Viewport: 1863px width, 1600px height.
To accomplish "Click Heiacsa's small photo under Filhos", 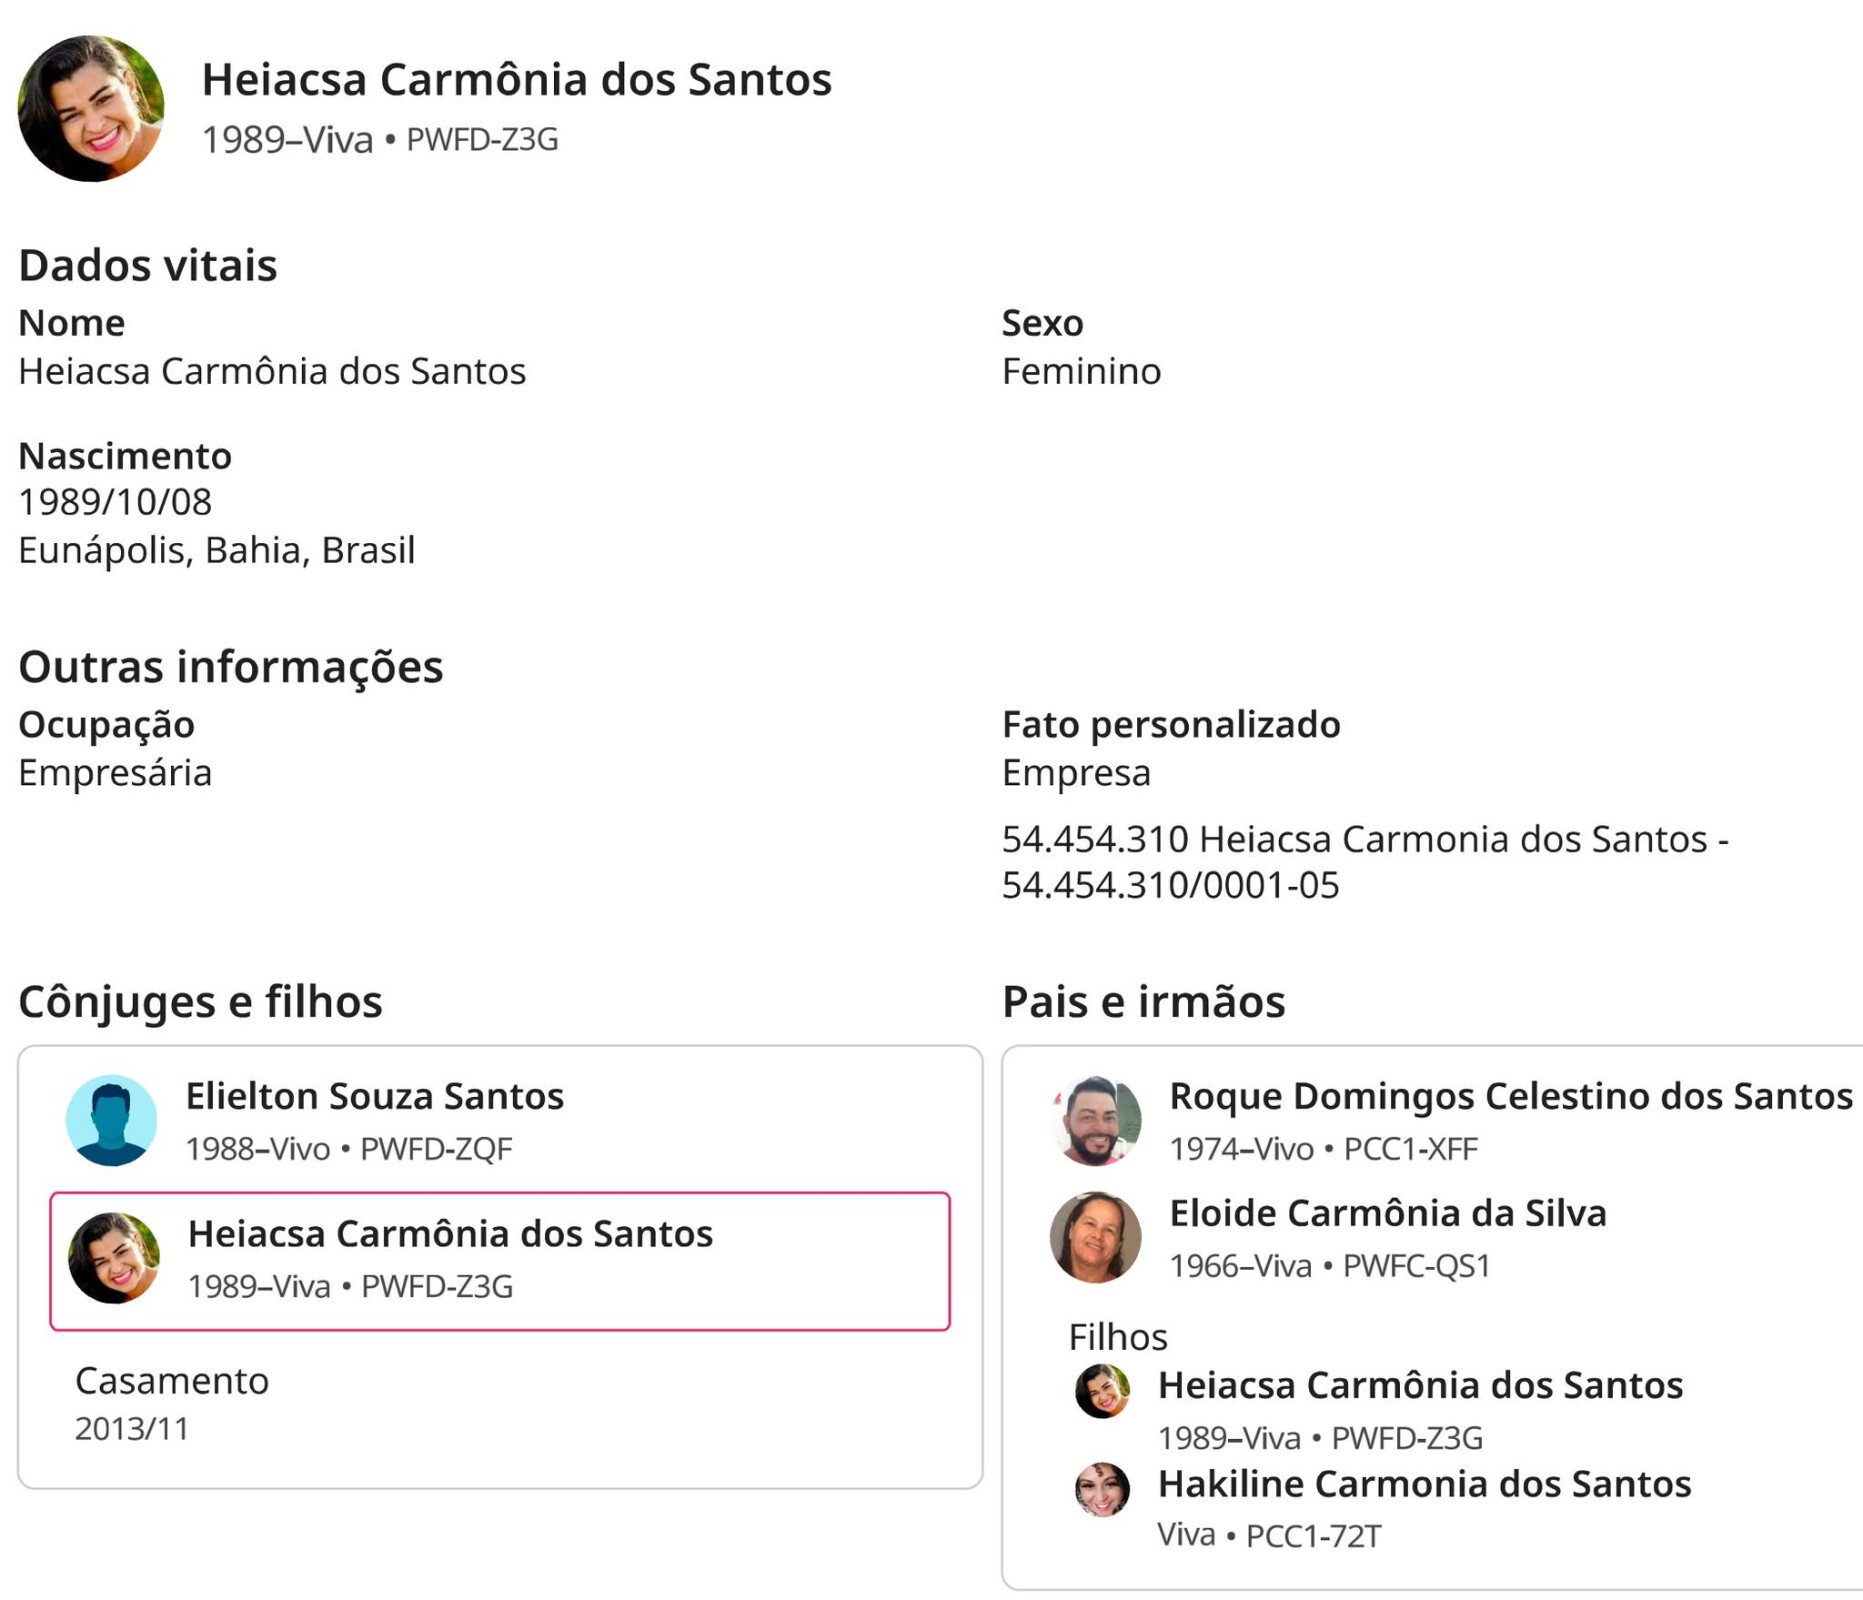I will pyautogui.click(x=1102, y=1390).
